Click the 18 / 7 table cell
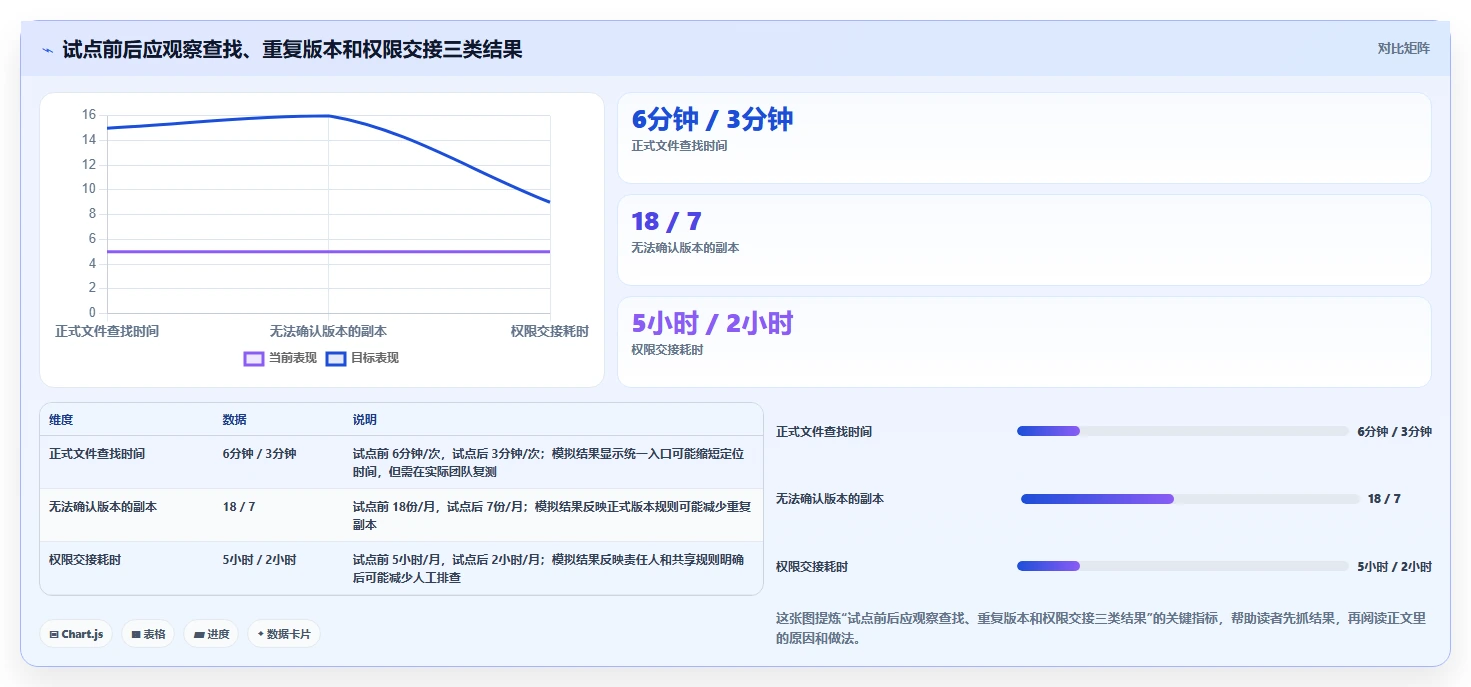This screenshot has height=687, width=1471. 239,507
